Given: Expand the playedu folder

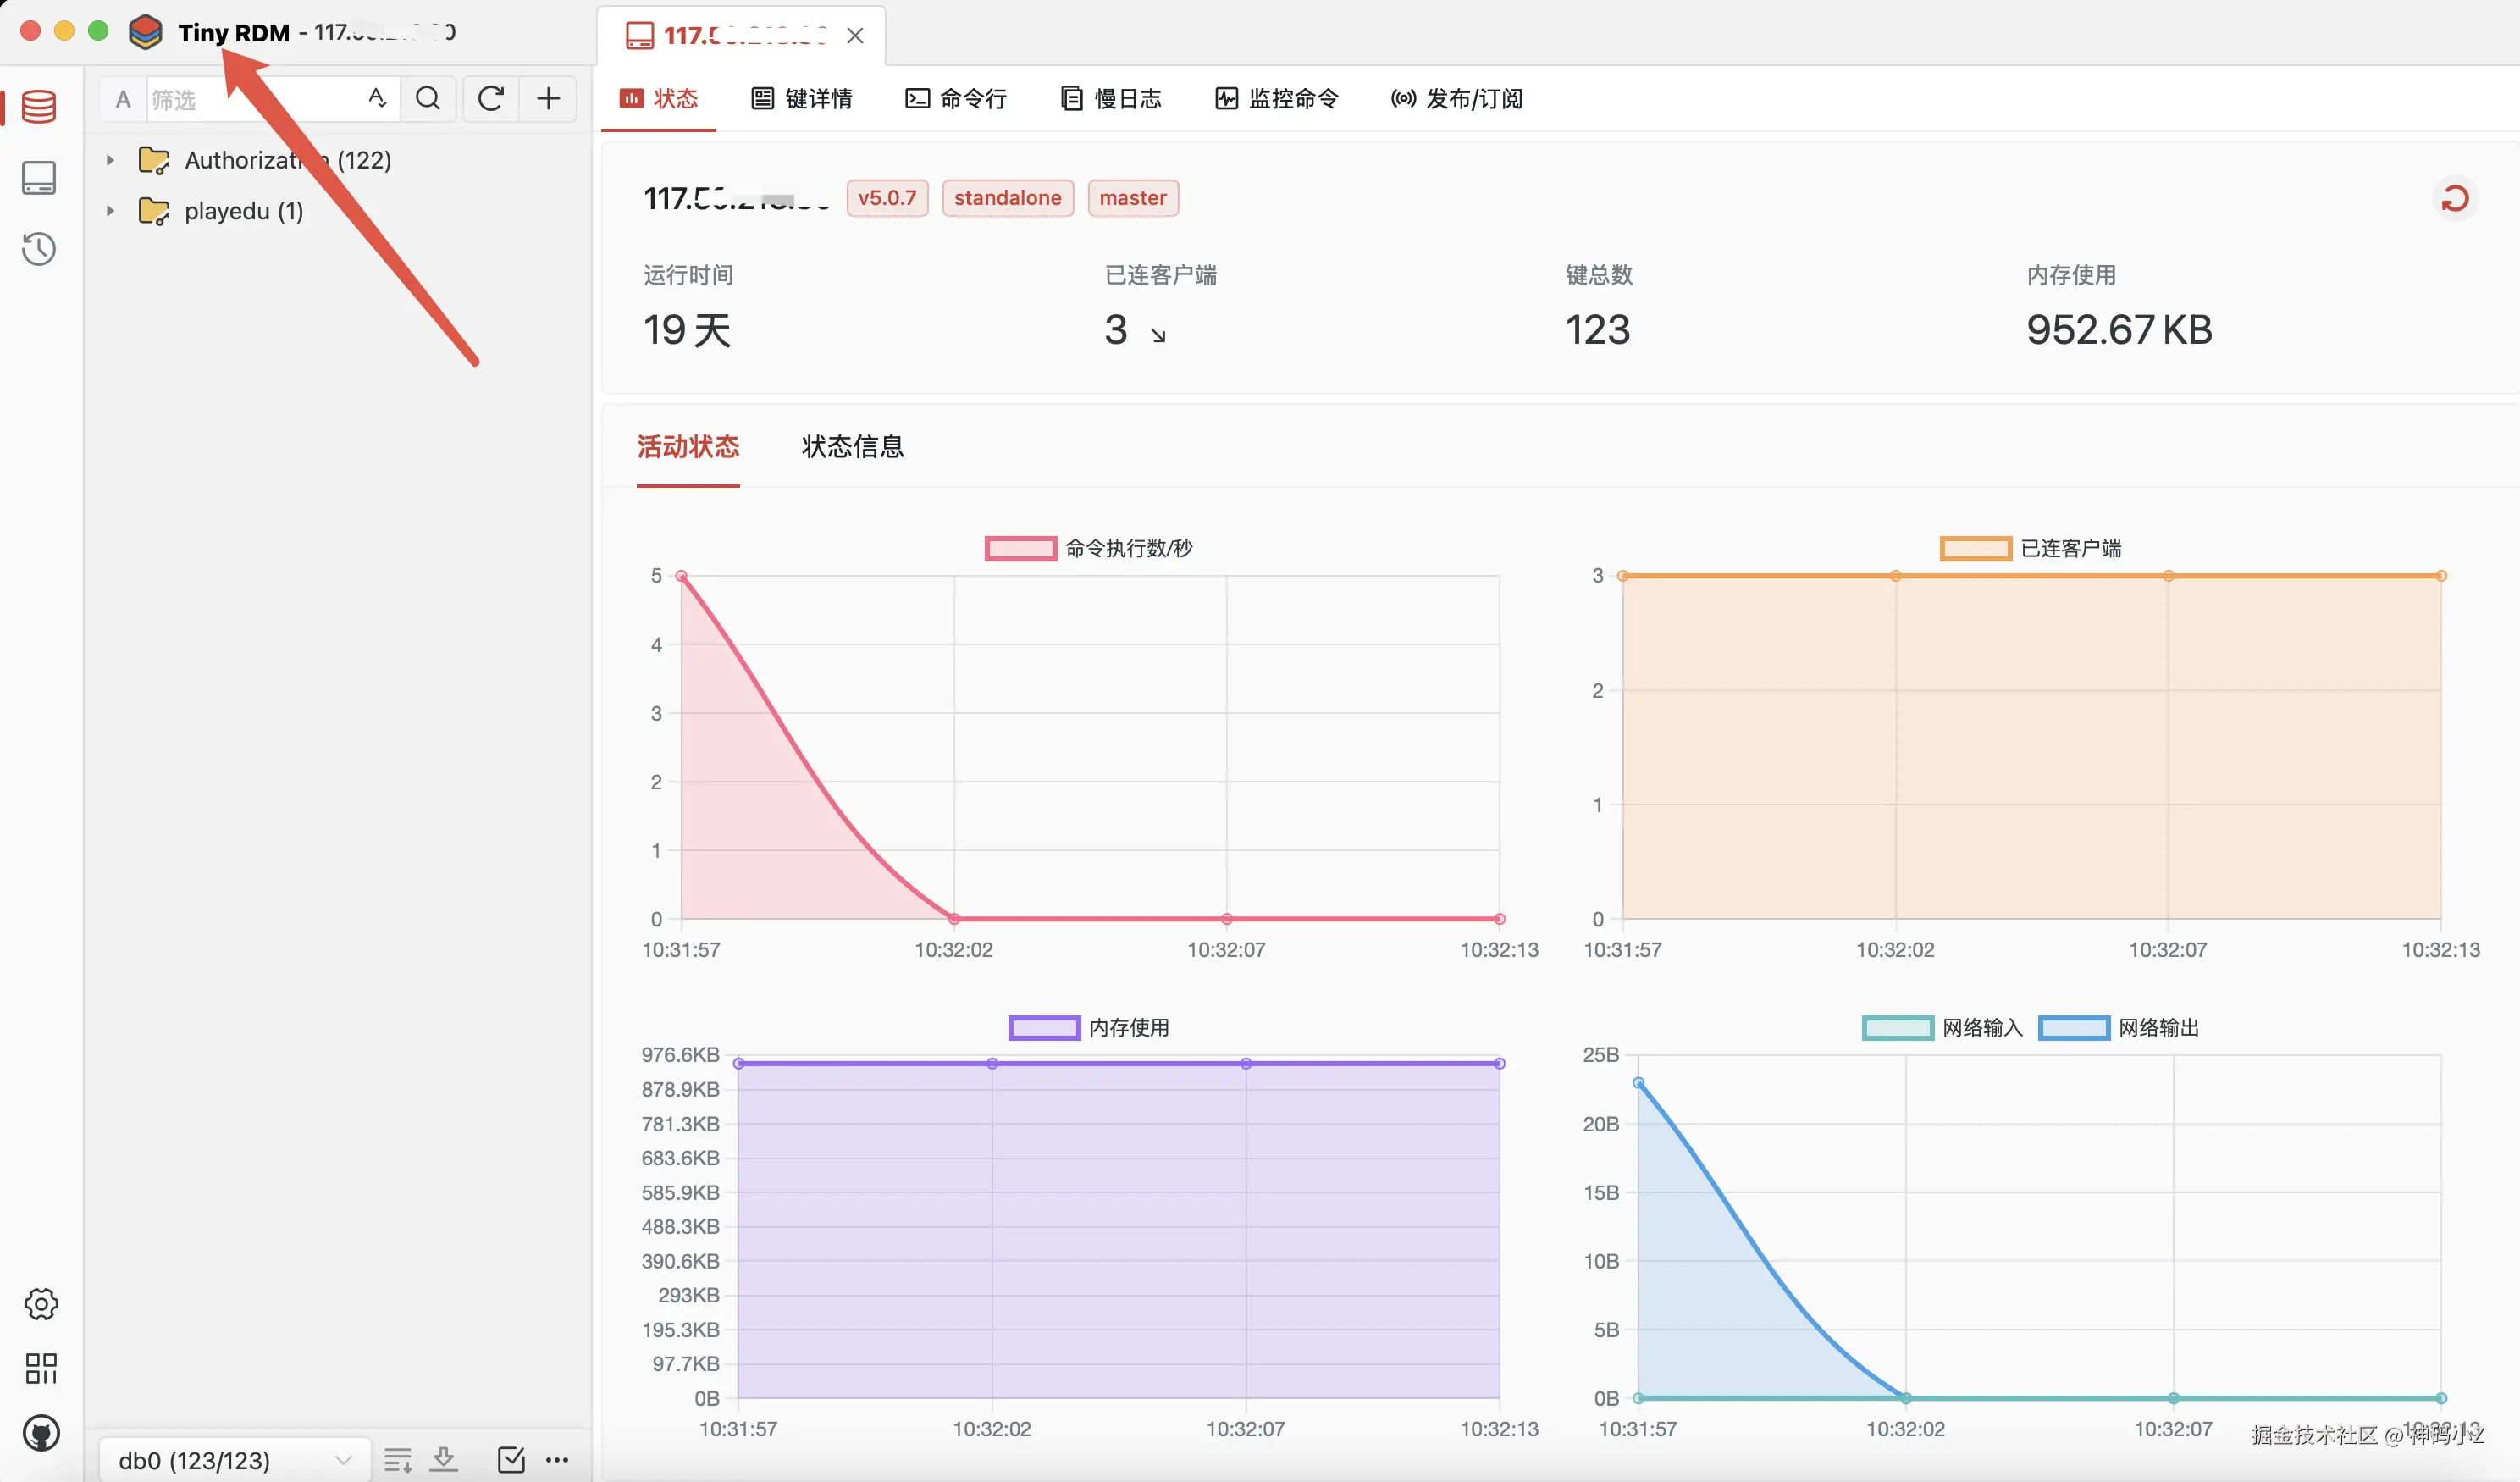Looking at the screenshot, I should [111, 211].
